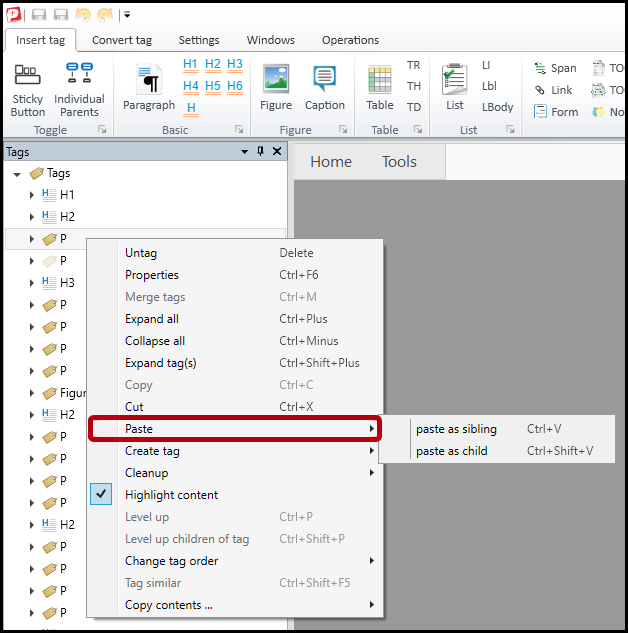Image resolution: width=628 pixels, height=633 pixels.
Task: Insert an H2 heading tag from ribbon
Action: point(213,64)
